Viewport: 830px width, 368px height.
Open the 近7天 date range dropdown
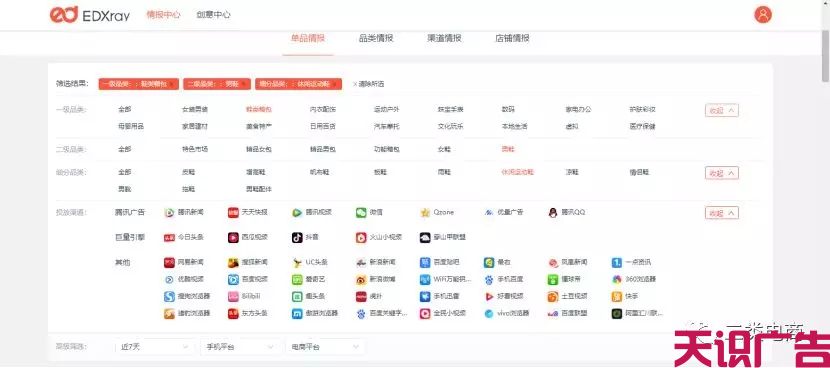pos(155,347)
